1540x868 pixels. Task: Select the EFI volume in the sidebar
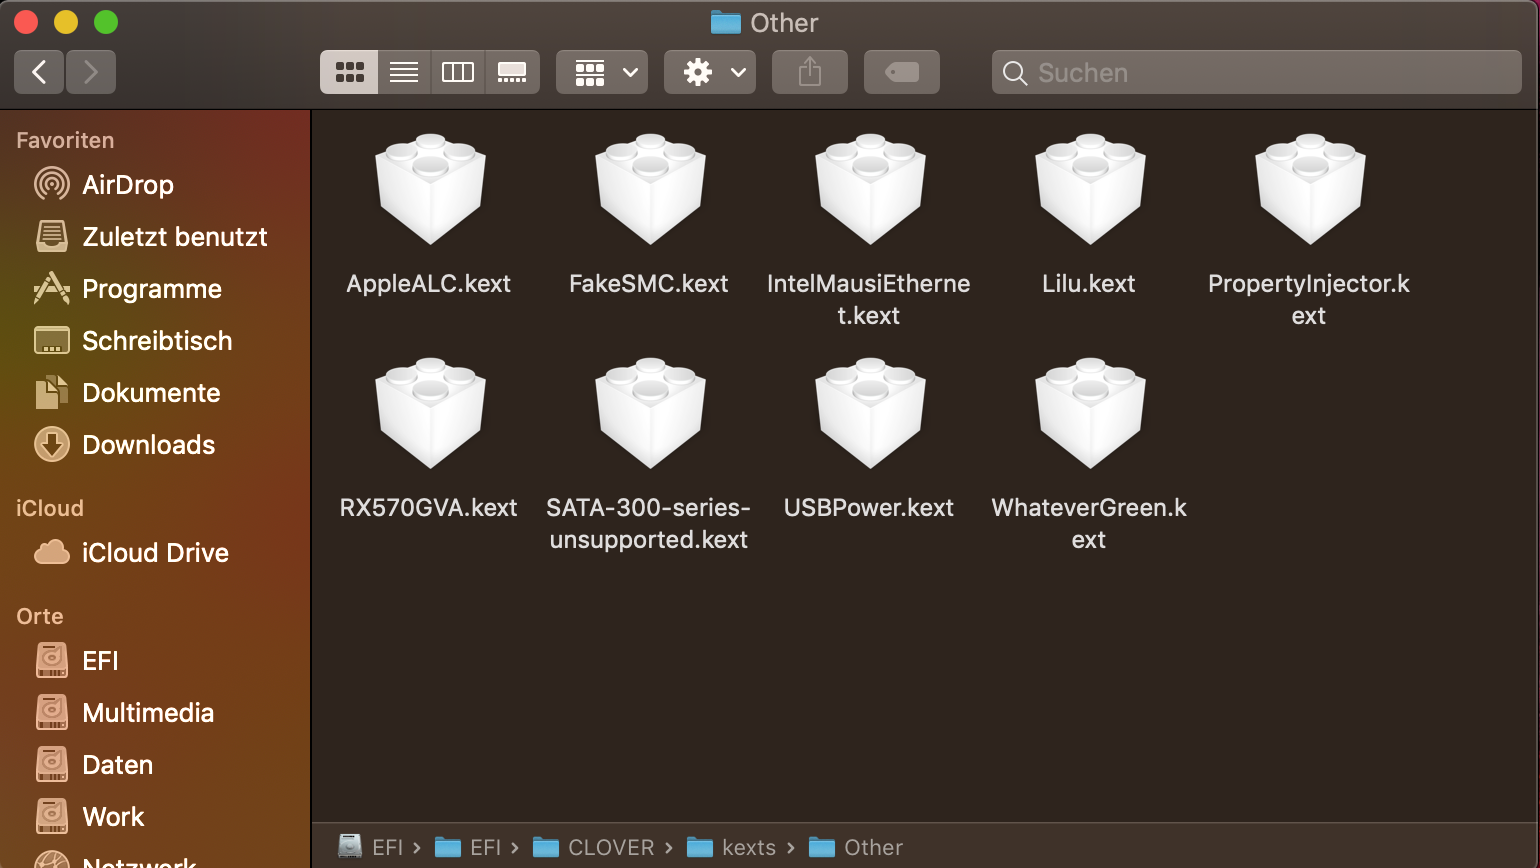tap(155, 661)
